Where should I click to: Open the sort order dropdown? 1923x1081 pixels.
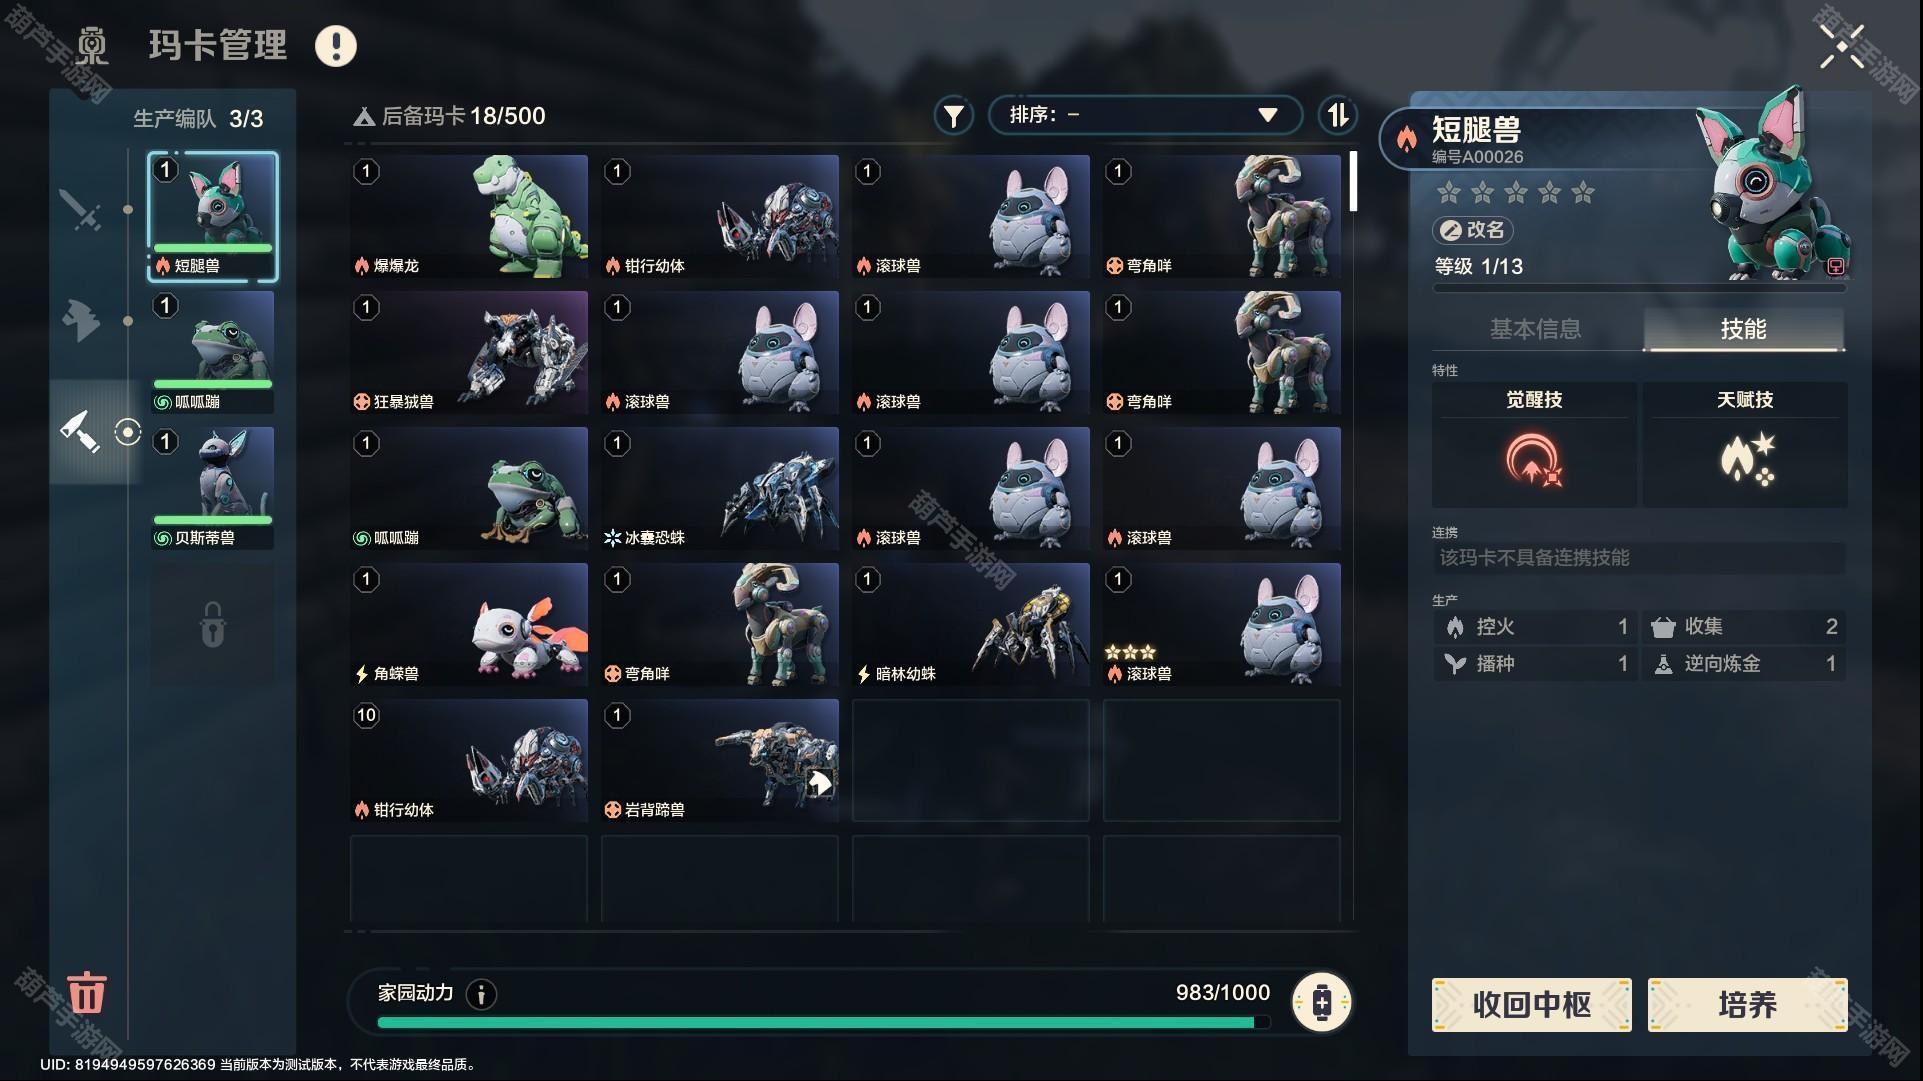pos(1145,115)
